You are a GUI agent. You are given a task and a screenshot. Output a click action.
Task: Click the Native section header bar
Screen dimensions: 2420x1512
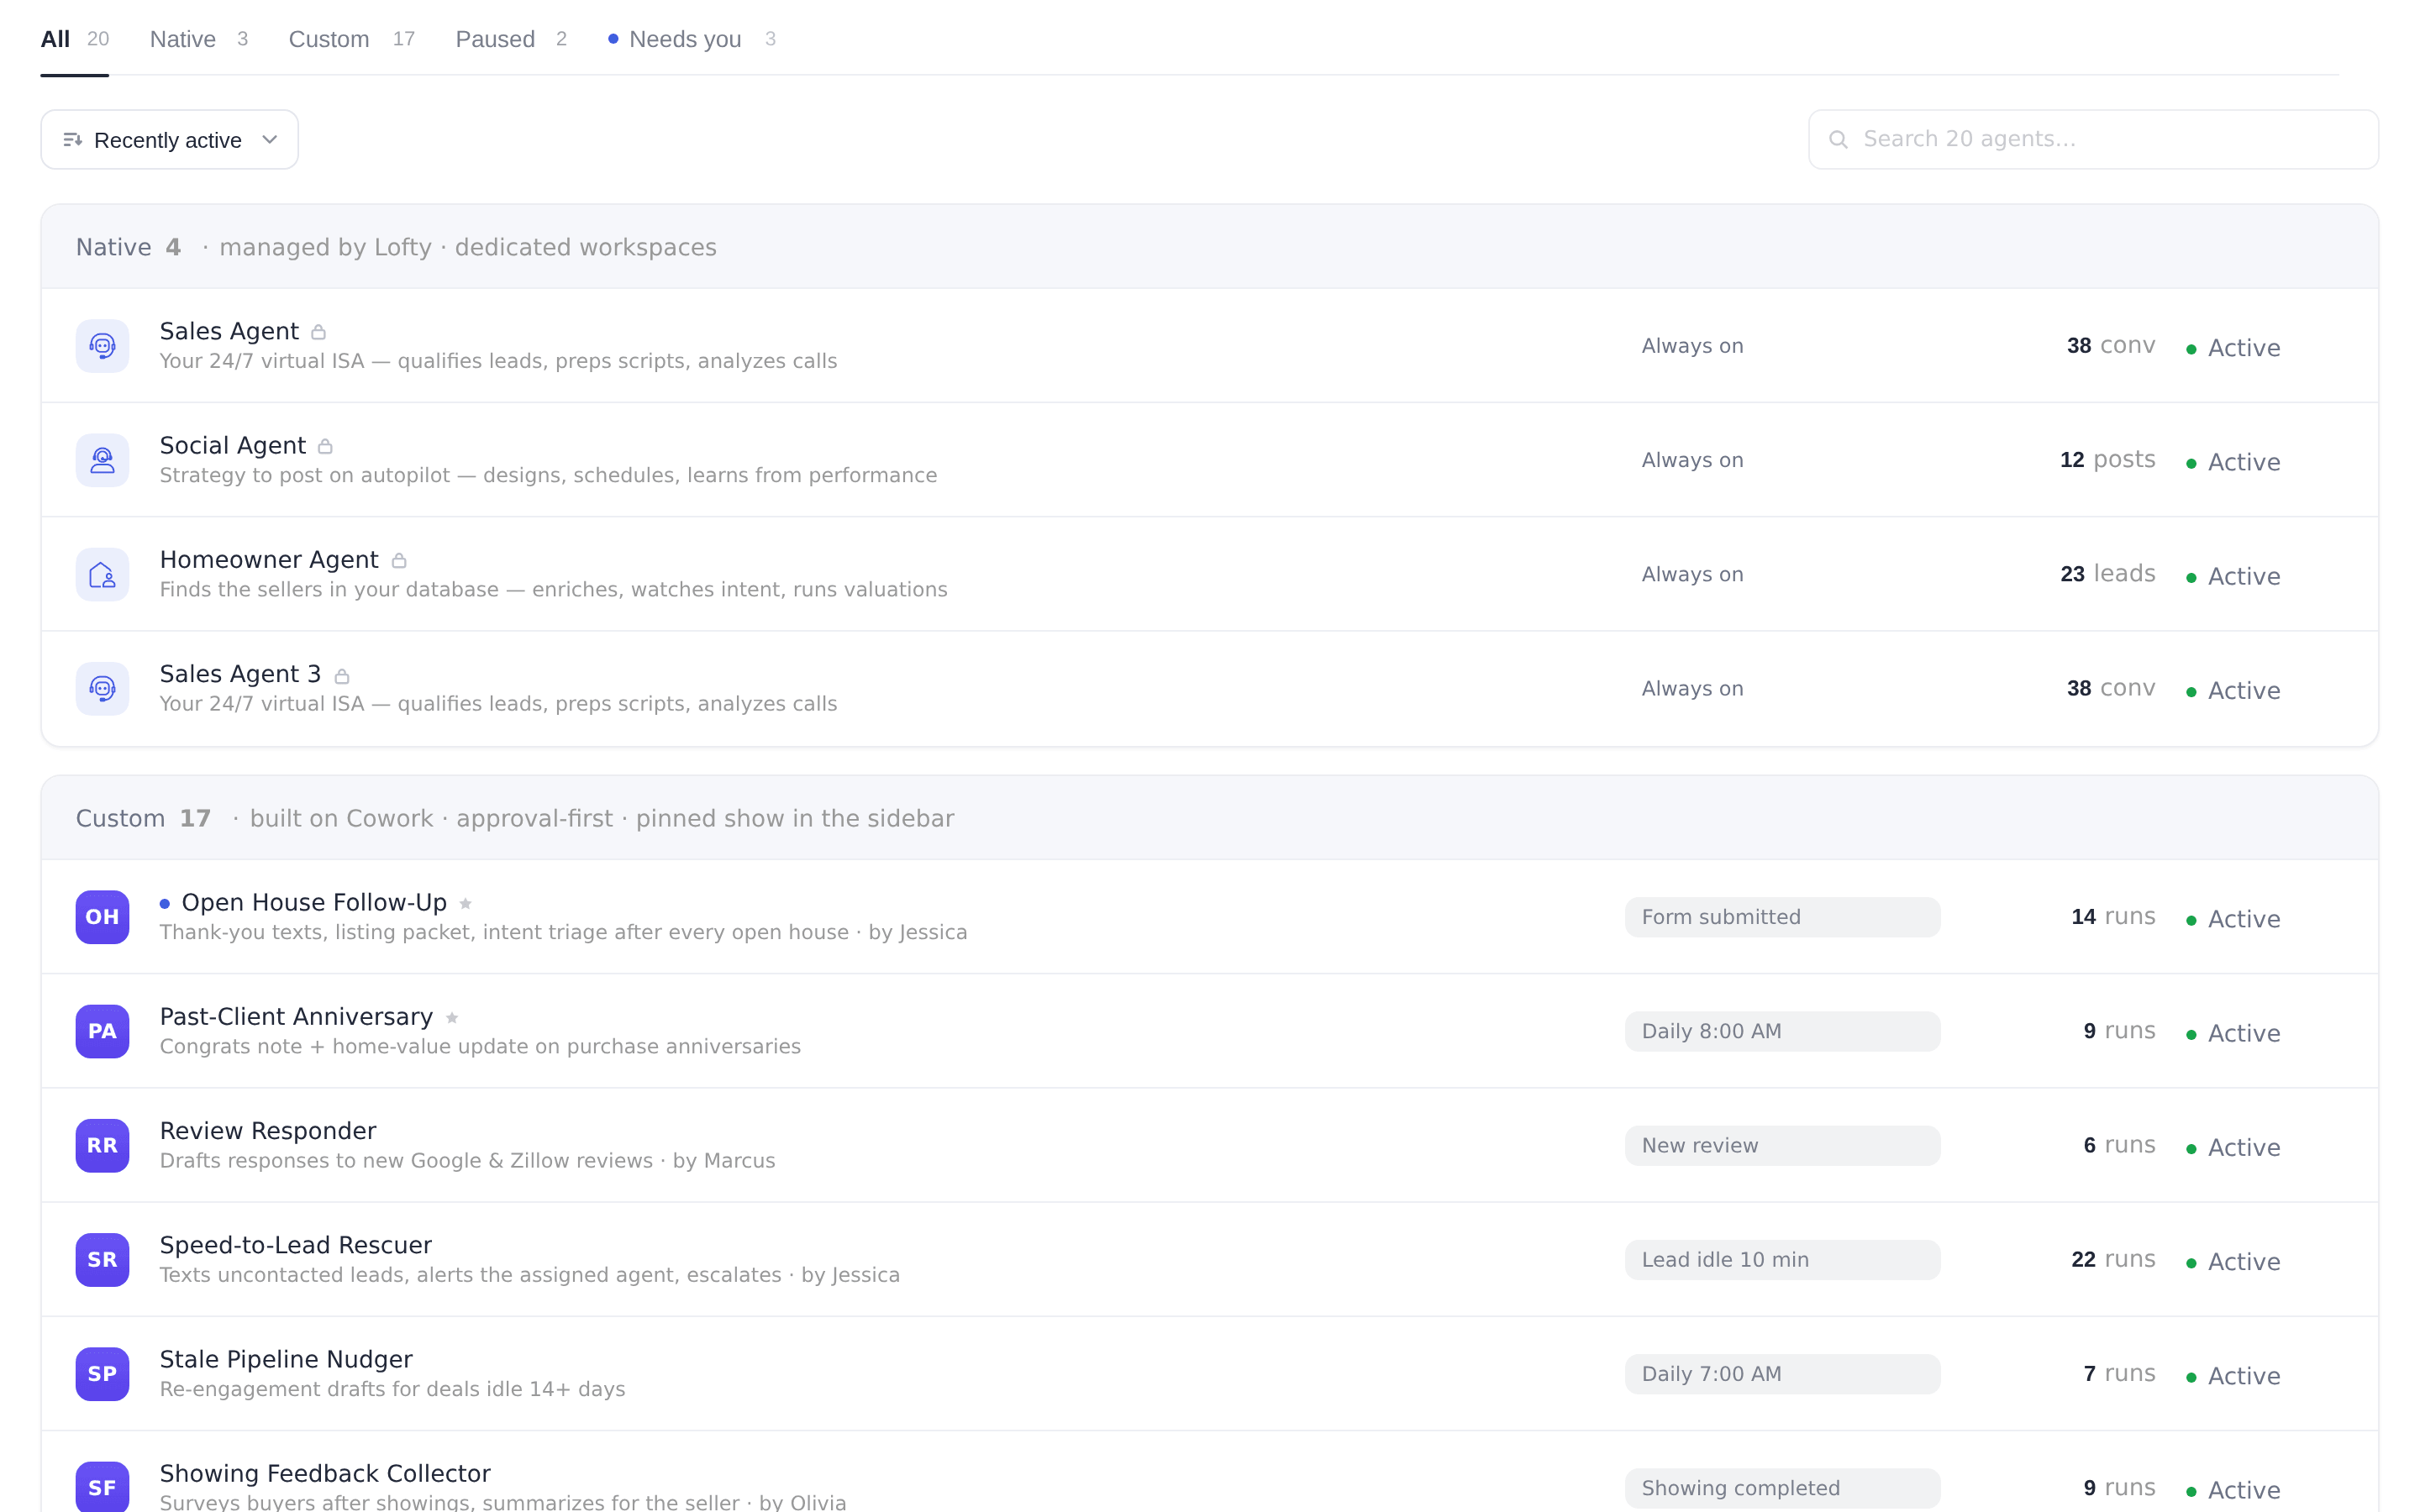(1209, 247)
